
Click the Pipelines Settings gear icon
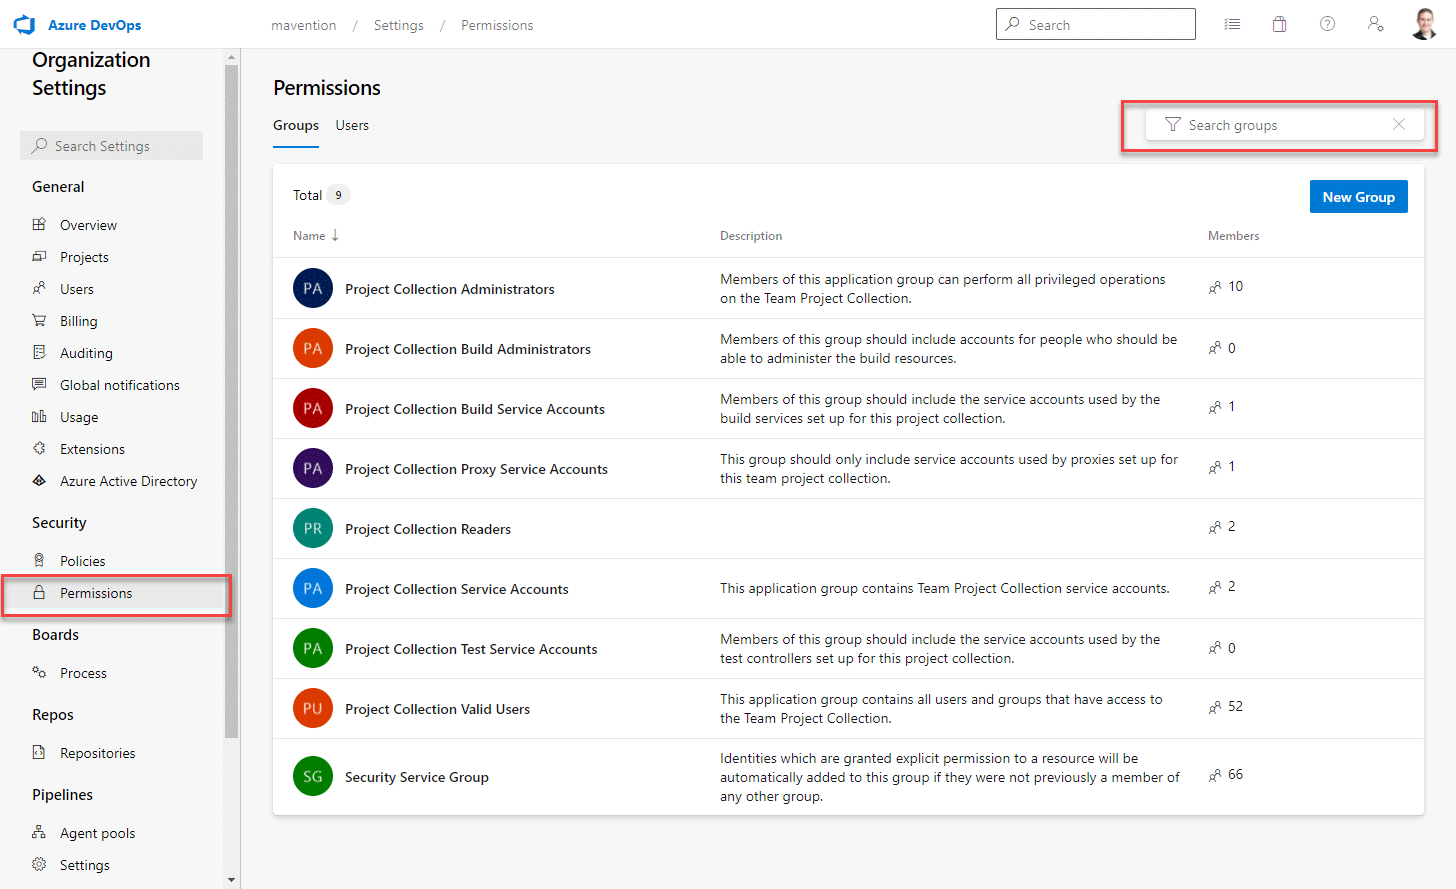[39, 864]
